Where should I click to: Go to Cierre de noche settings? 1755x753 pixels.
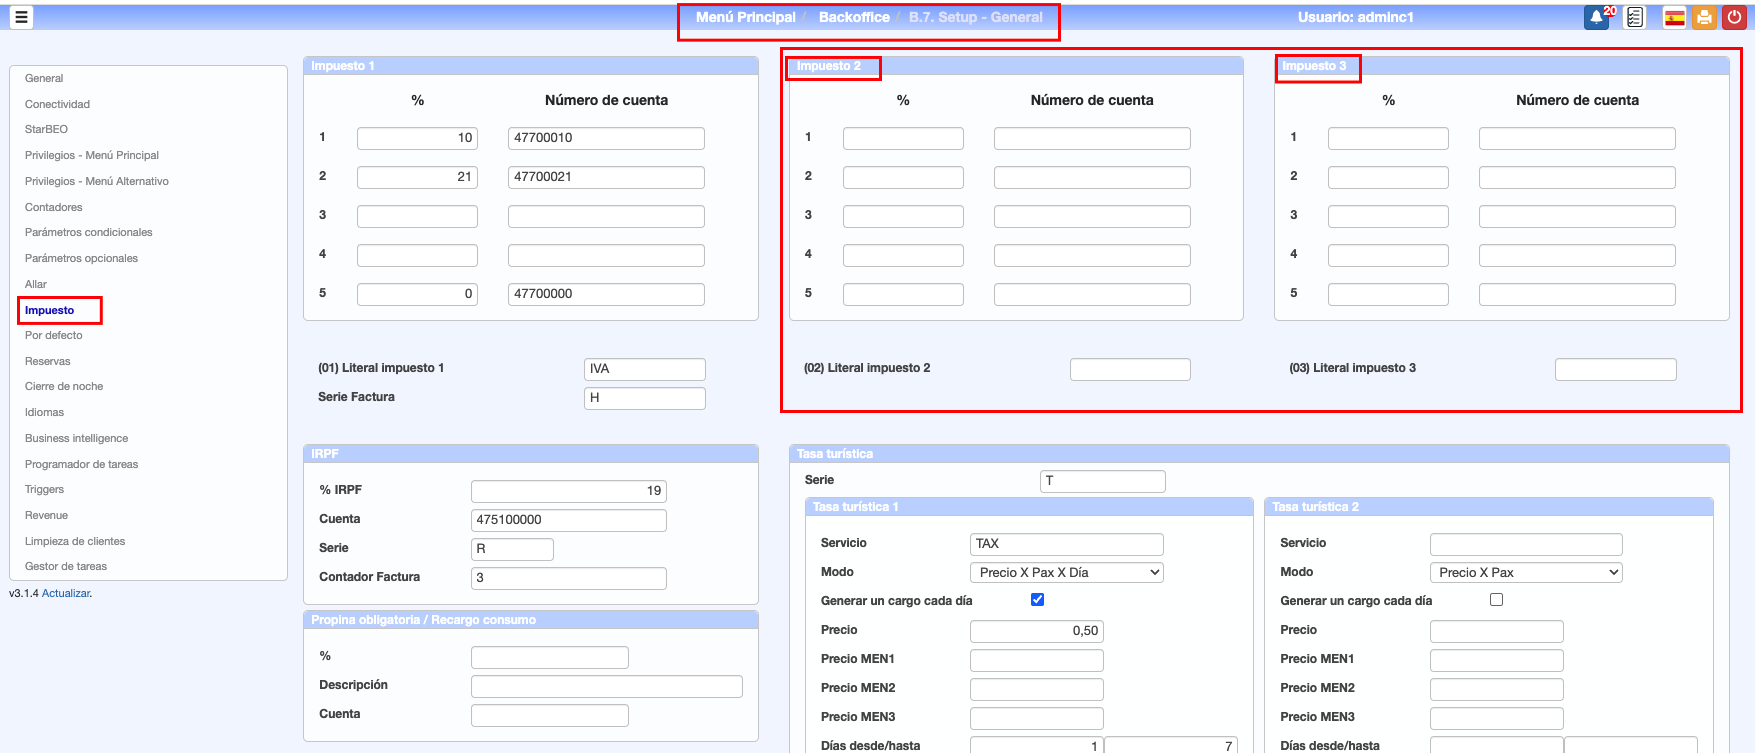coord(64,386)
